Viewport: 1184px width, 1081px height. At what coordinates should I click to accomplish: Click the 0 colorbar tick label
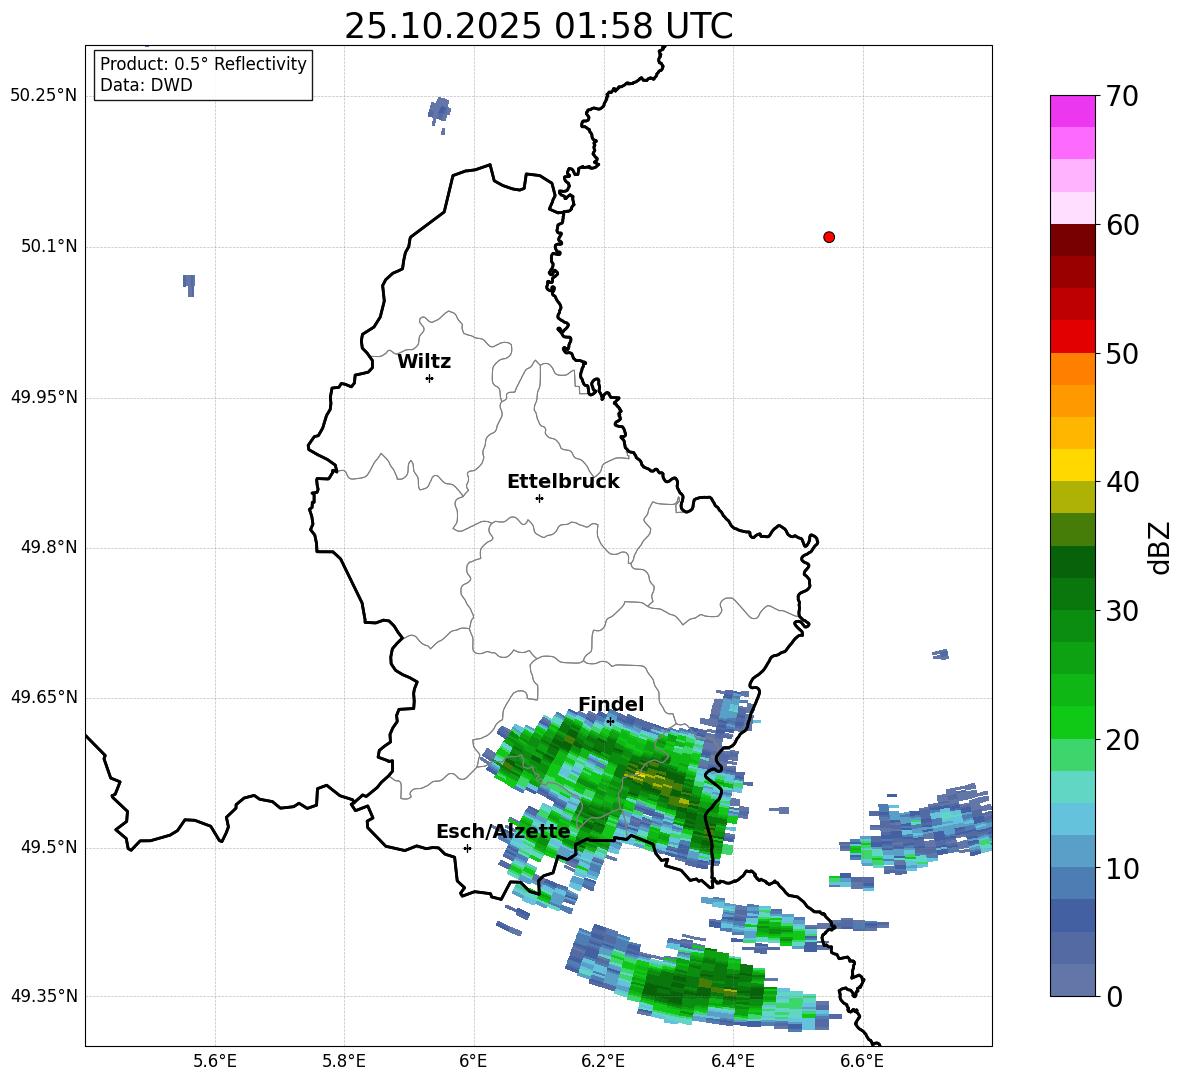[x=1115, y=996]
